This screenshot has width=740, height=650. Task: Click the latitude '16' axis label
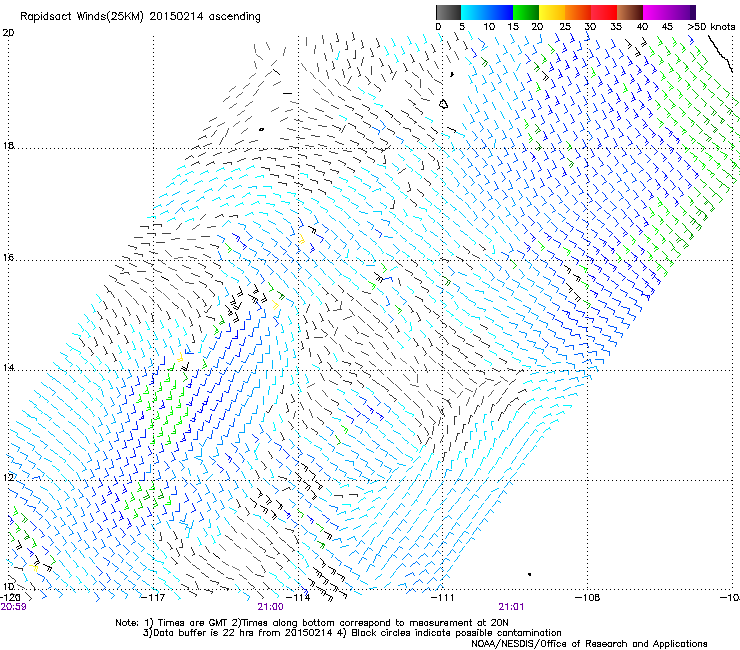point(8,257)
